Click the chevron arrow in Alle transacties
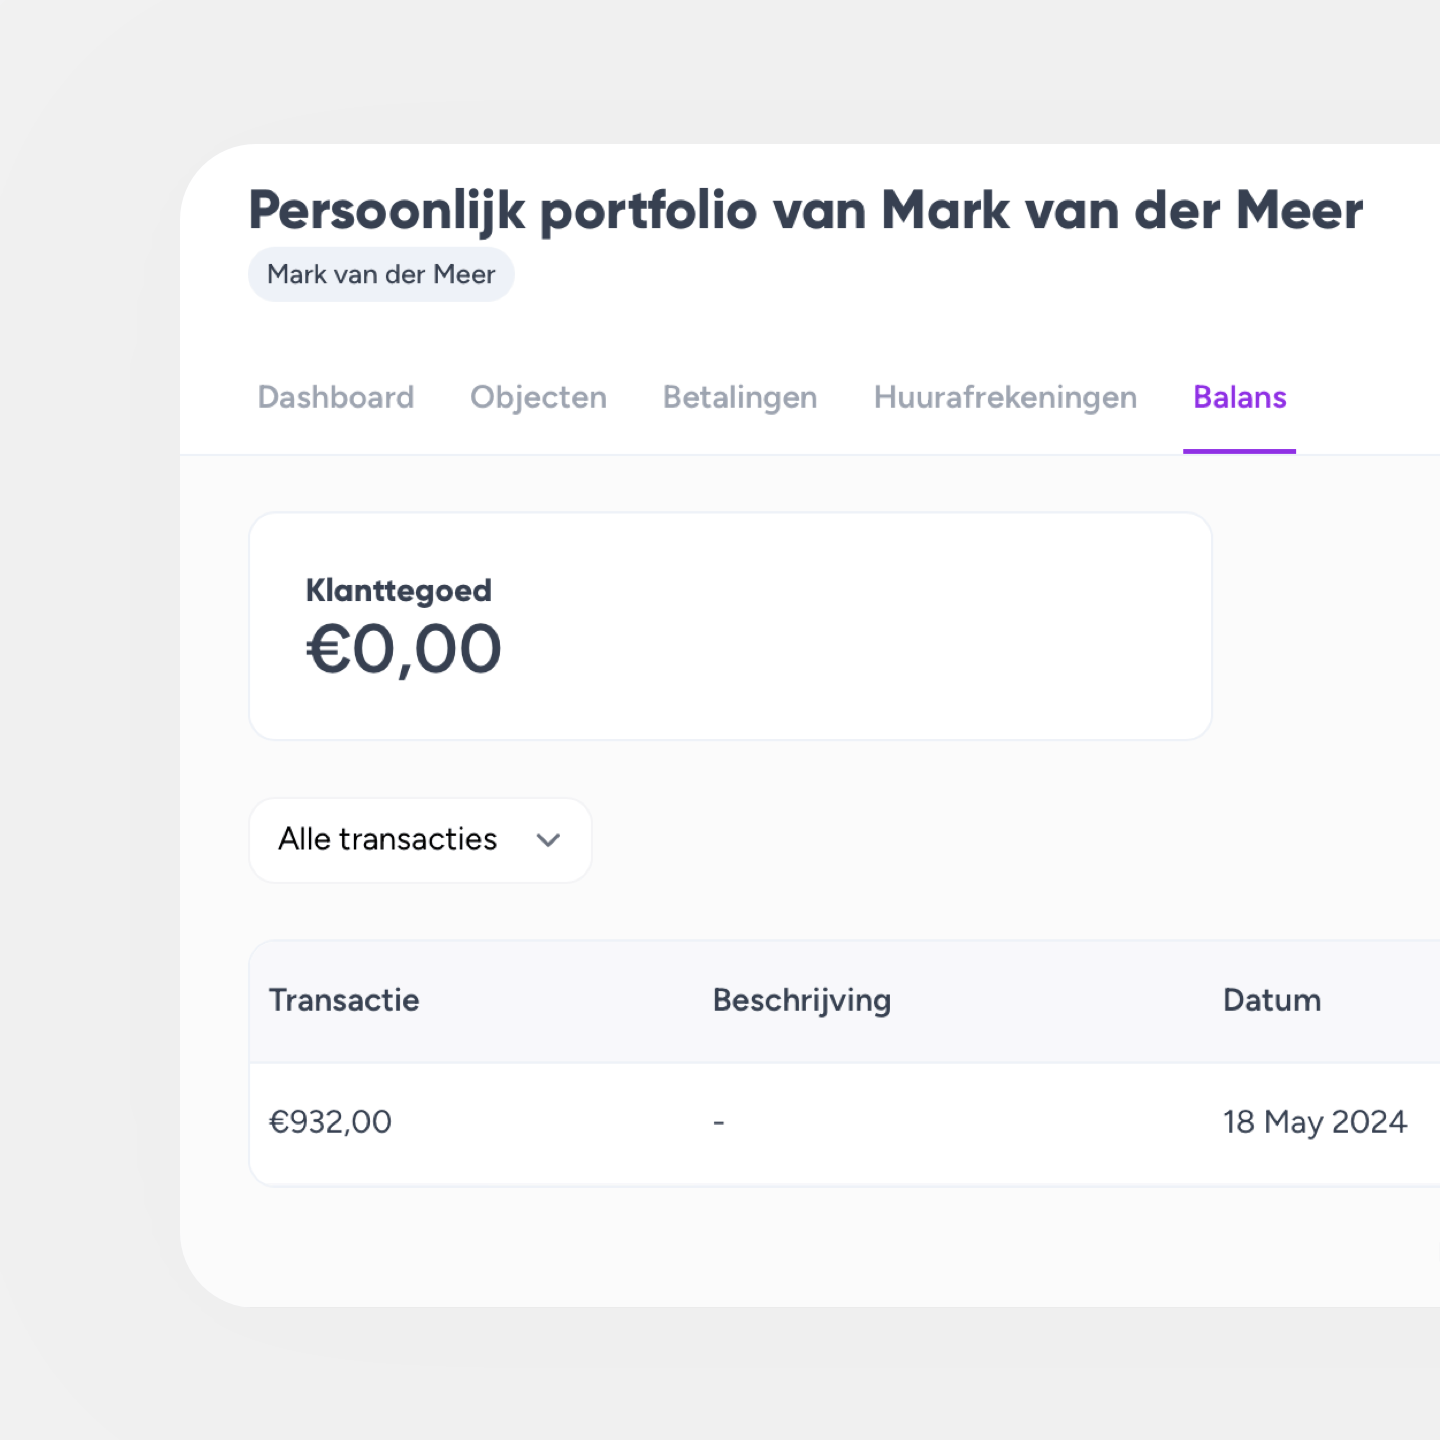Viewport: 1440px width, 1440px height. pyautogui.click(x=548, y=840)
